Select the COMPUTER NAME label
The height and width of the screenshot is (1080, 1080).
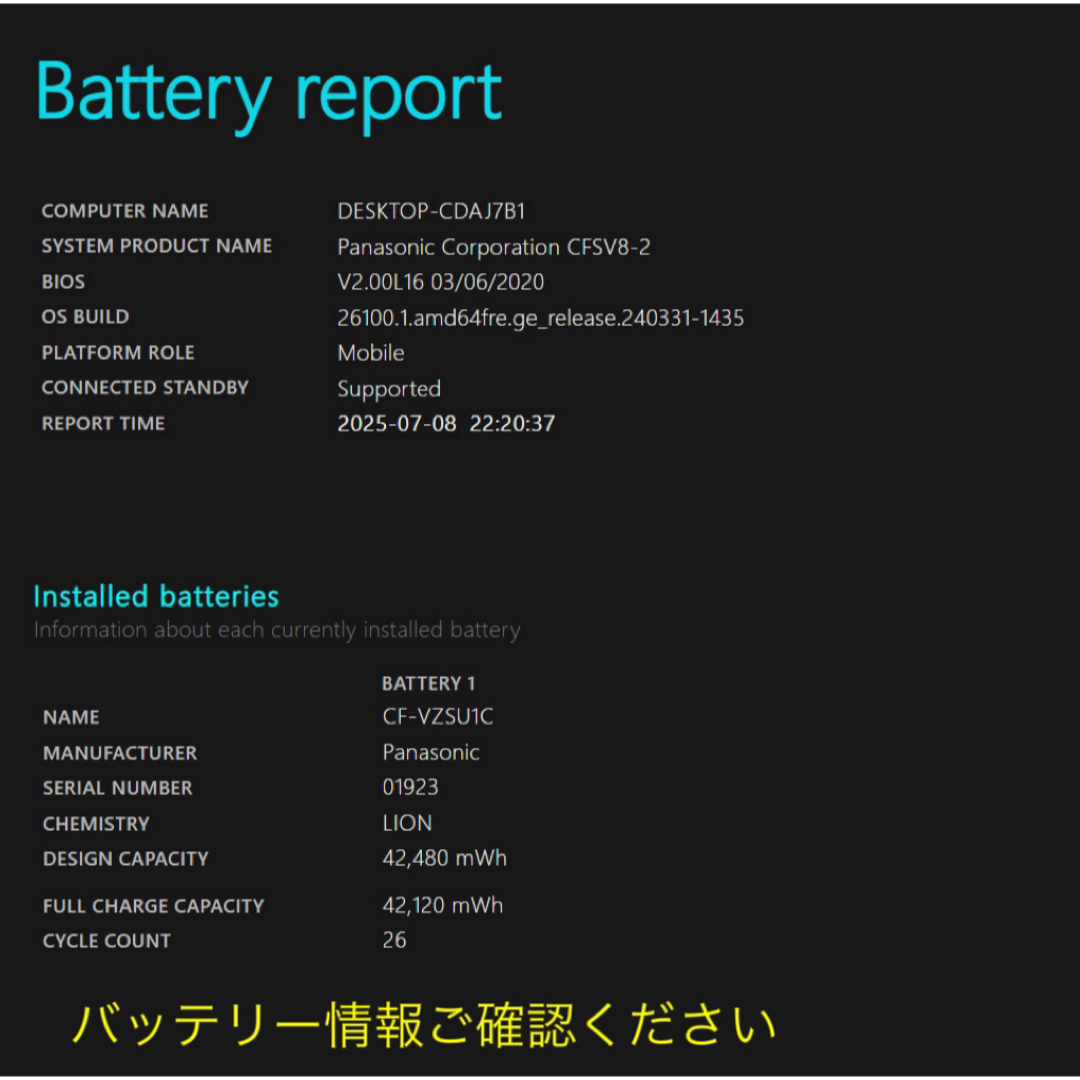click(125, 211)
